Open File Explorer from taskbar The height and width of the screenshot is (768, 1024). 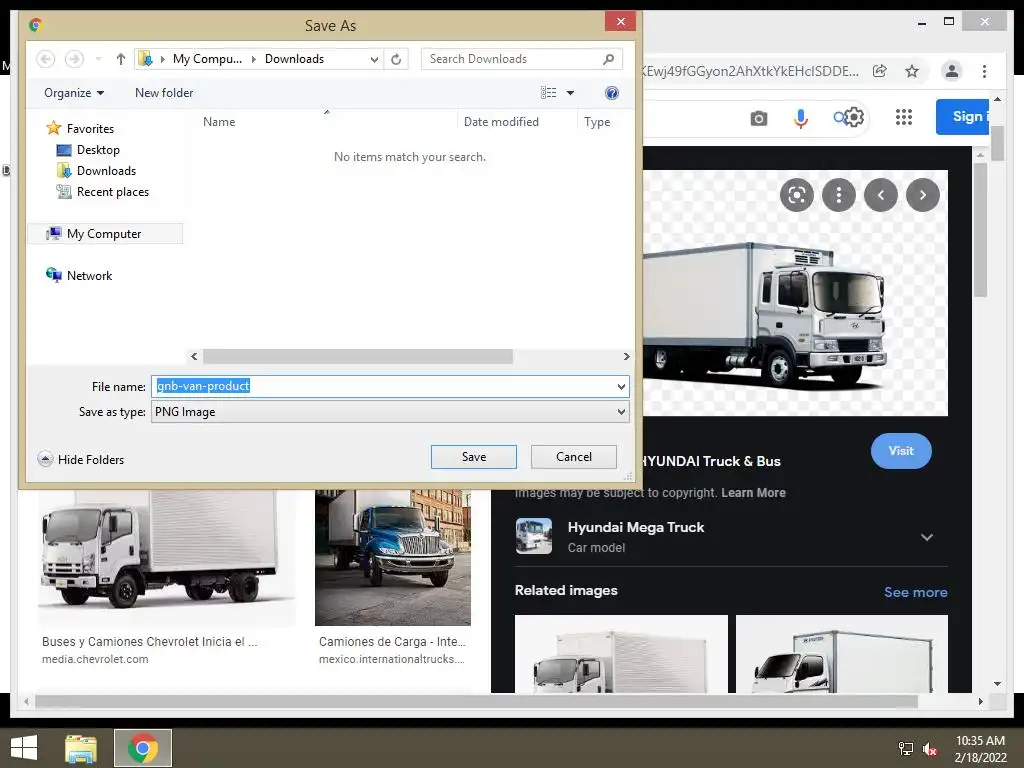click(81, 748)
